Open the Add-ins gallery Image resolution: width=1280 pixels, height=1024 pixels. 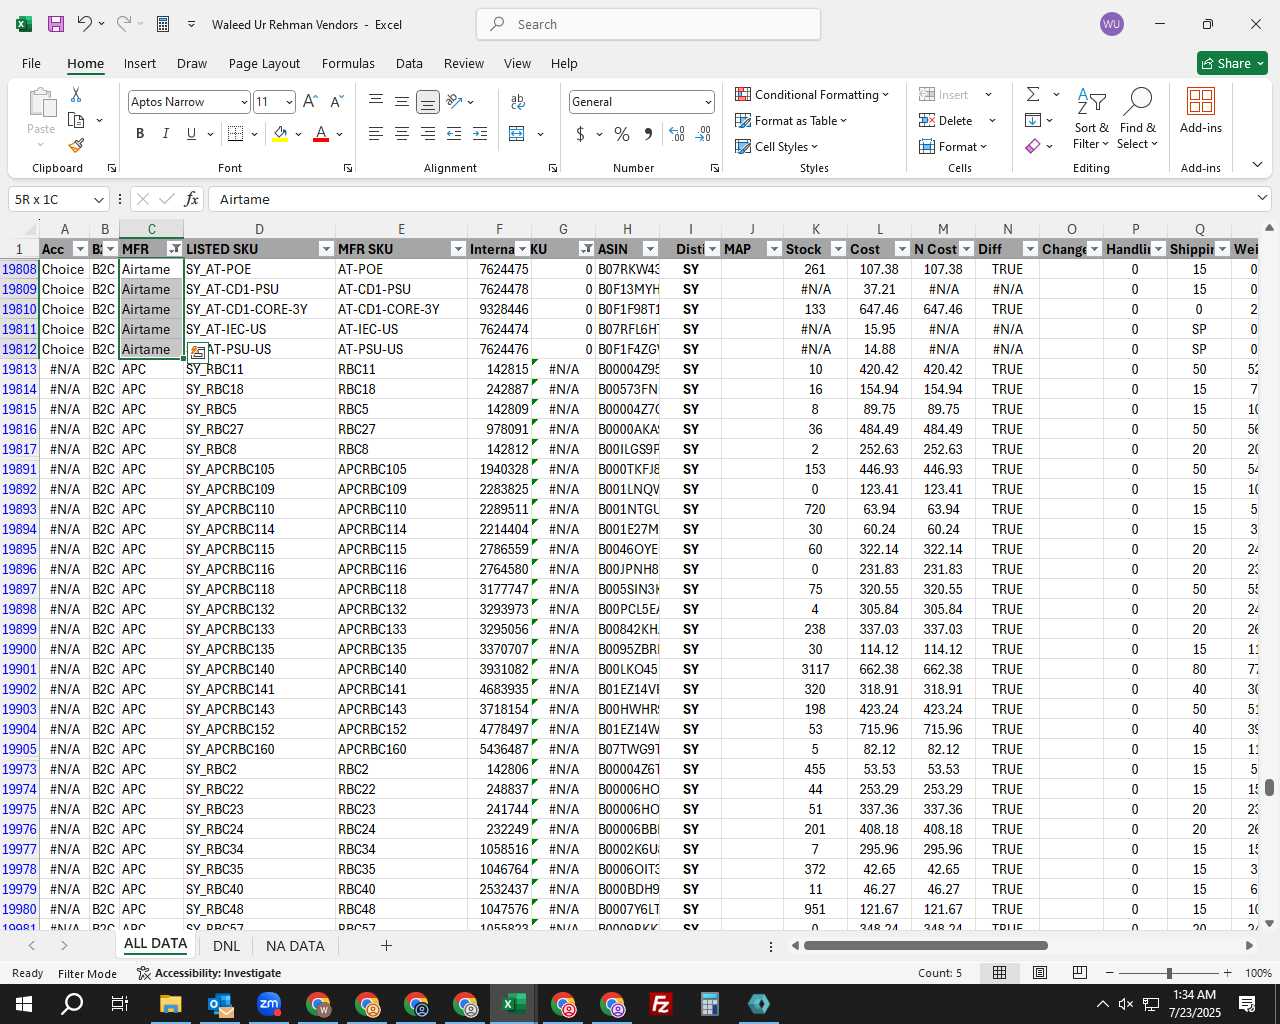tap(1200, 111)
